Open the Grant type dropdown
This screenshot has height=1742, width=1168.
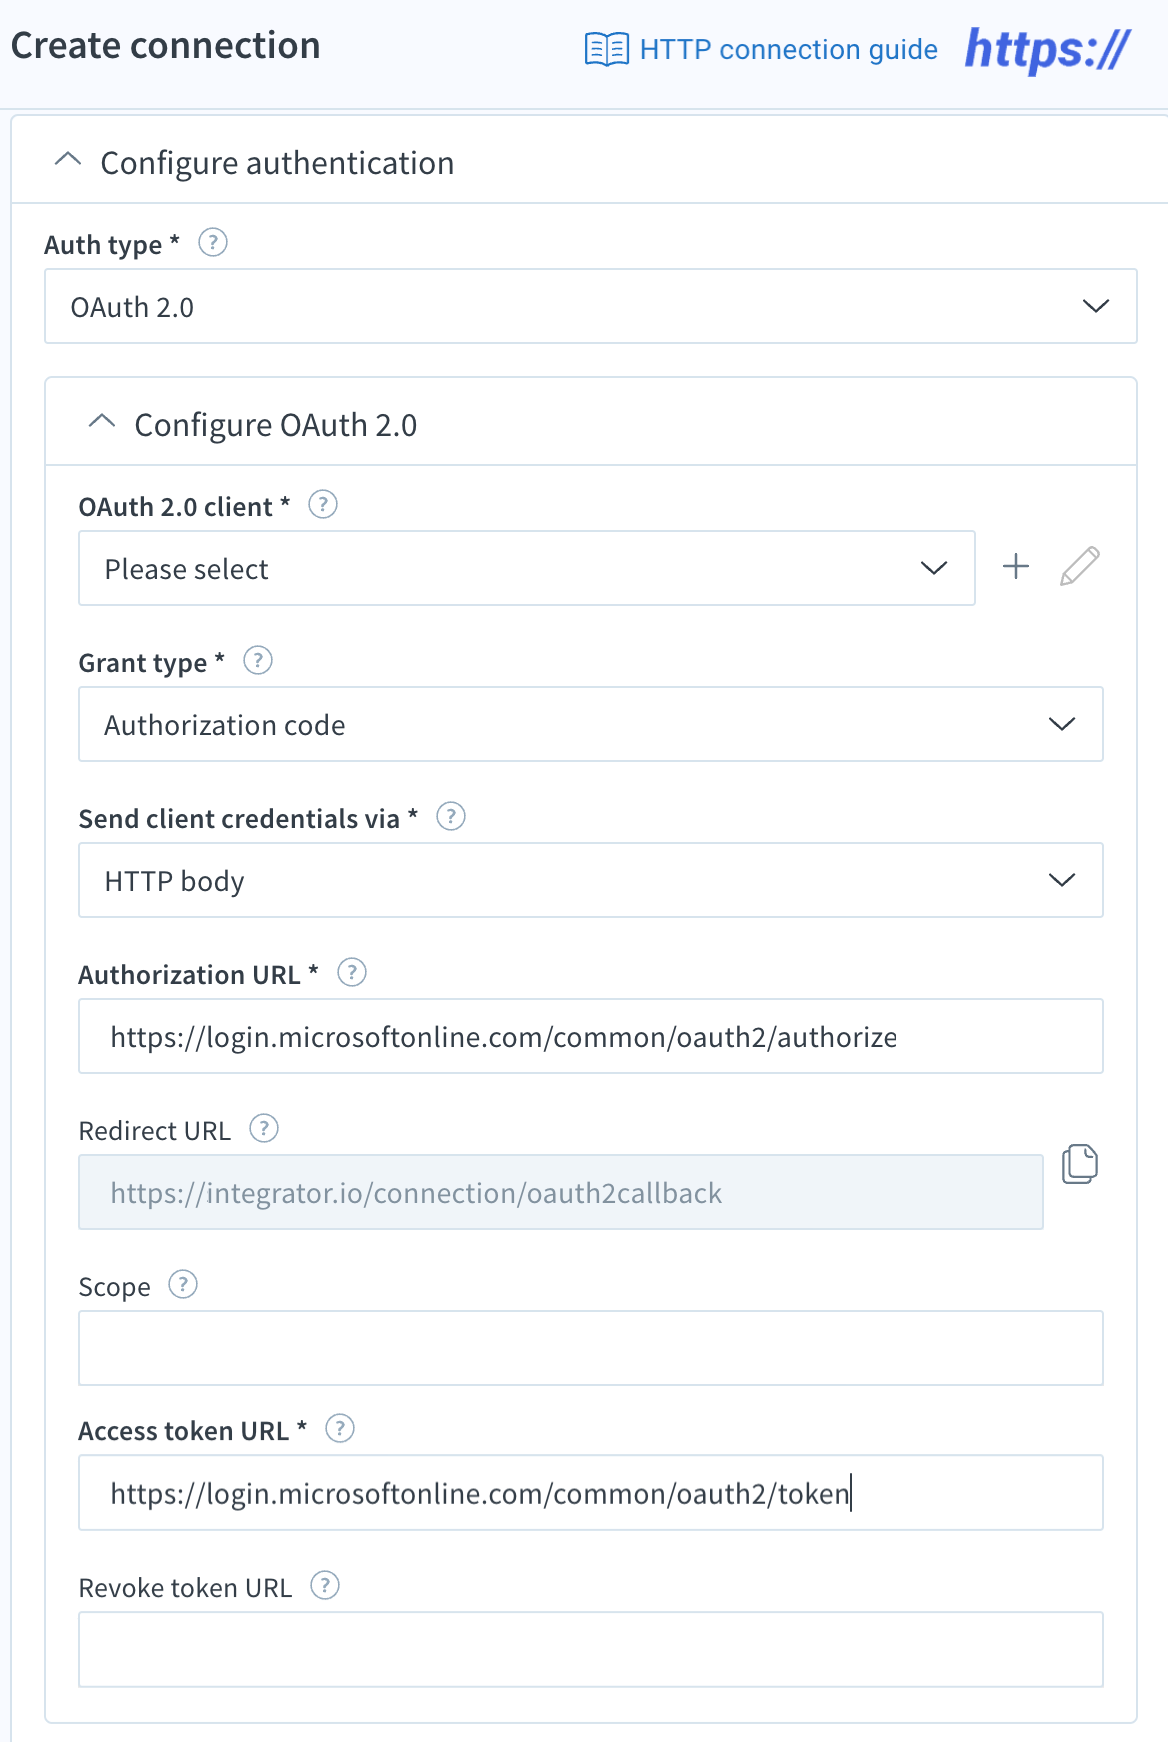[591, 724]
